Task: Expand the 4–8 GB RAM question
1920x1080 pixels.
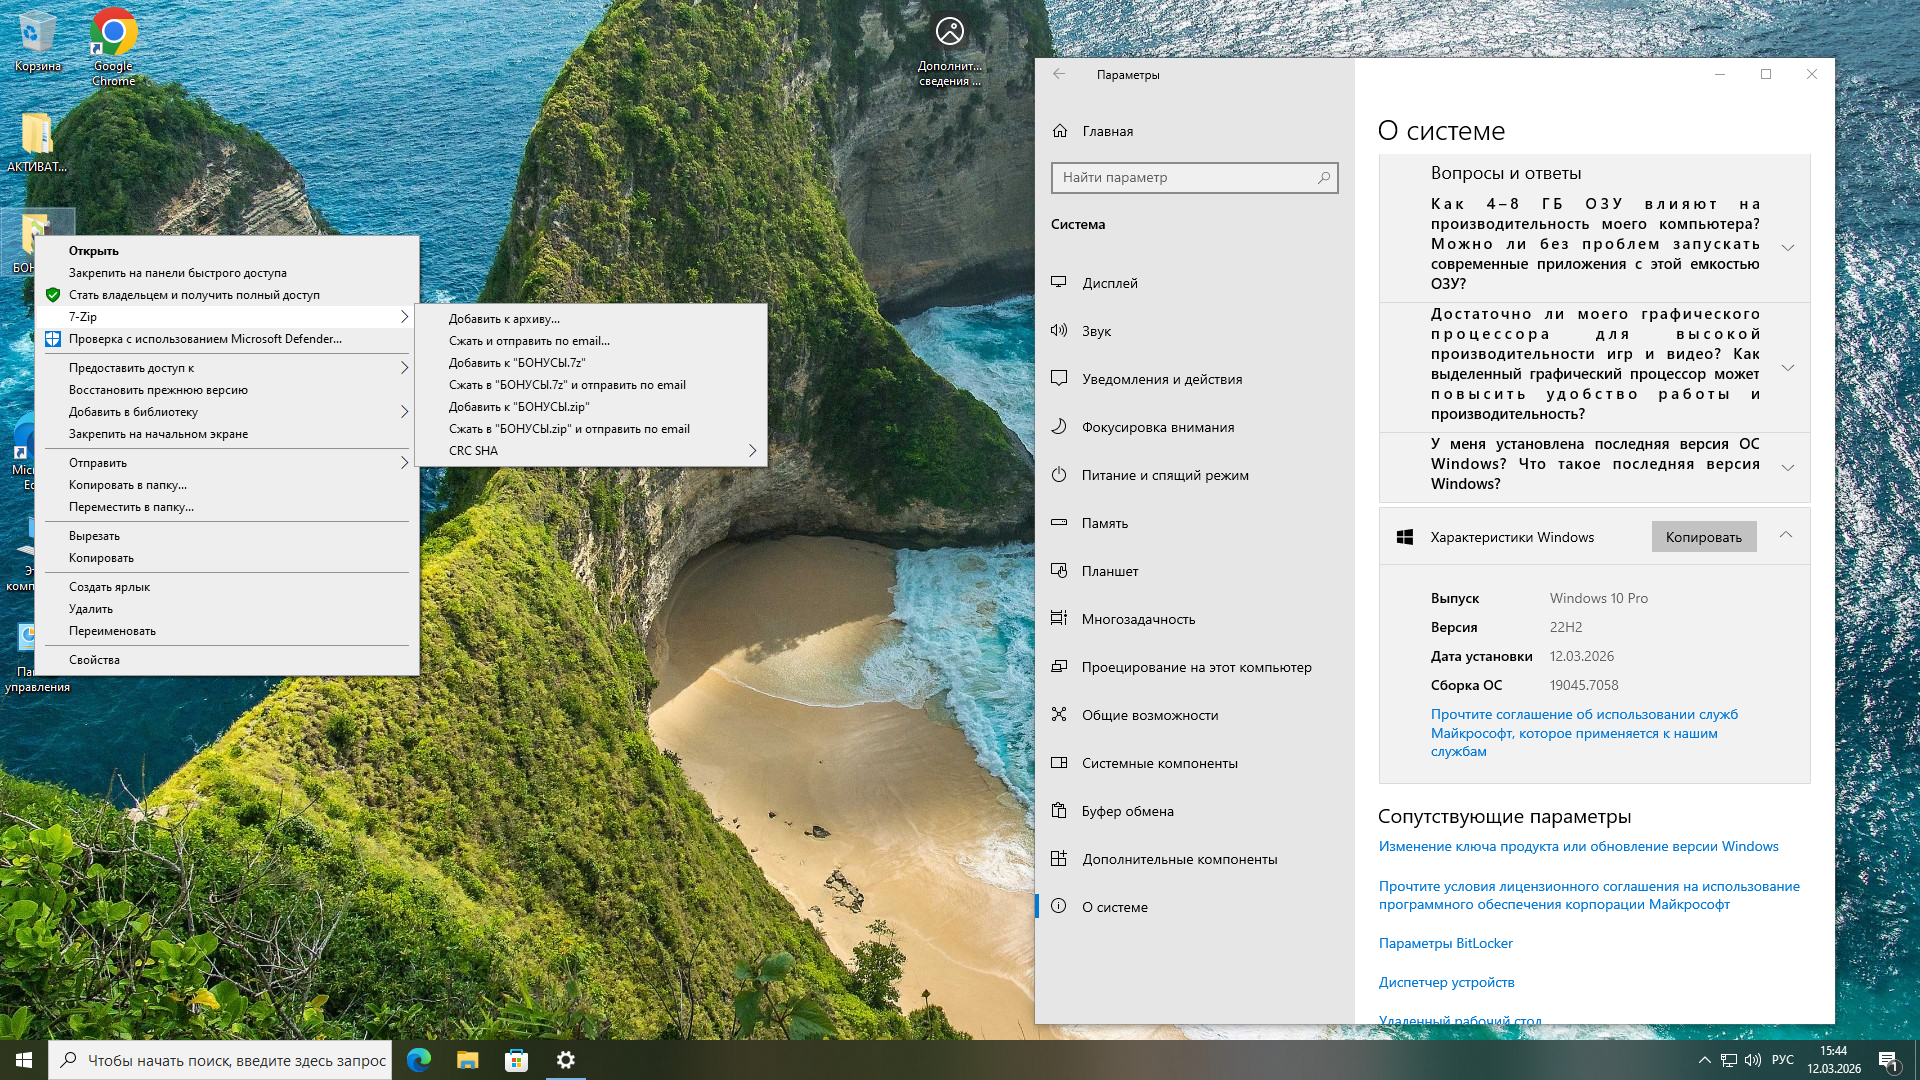Action: click(x=1787, y=246)
